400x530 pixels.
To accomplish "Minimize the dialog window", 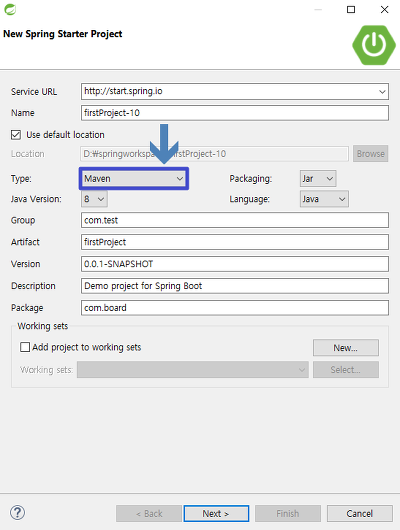I will pos(318,9).
